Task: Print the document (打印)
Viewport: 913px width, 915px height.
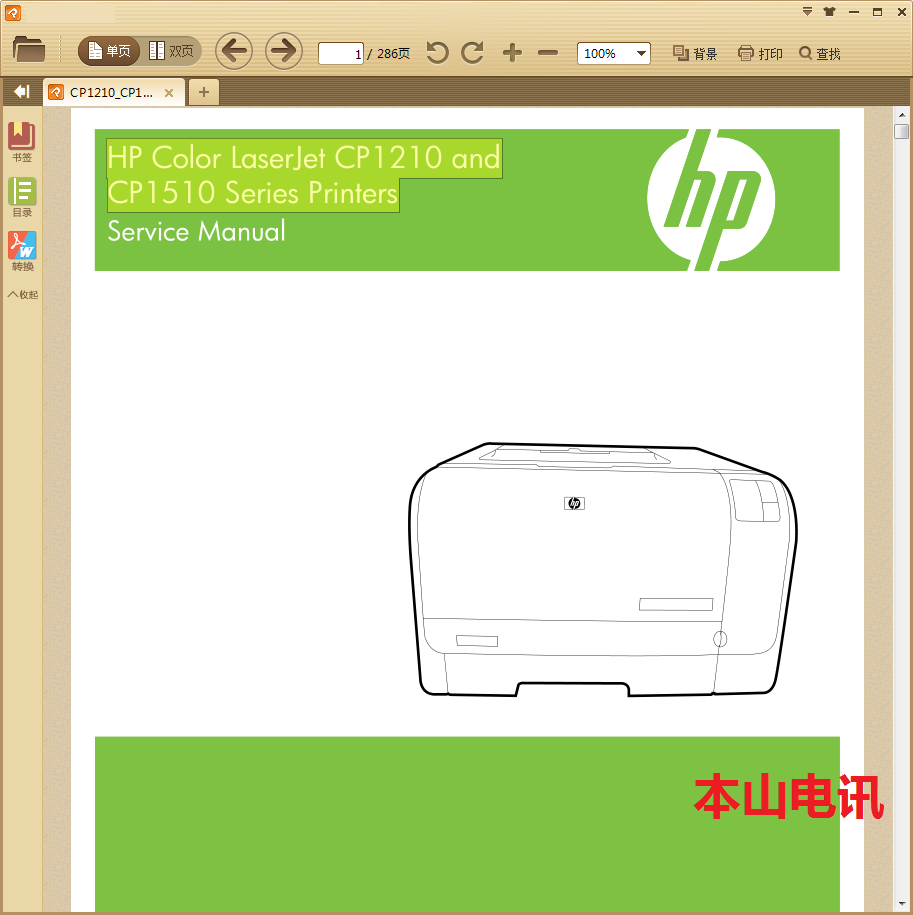Action: pos(760,54)
